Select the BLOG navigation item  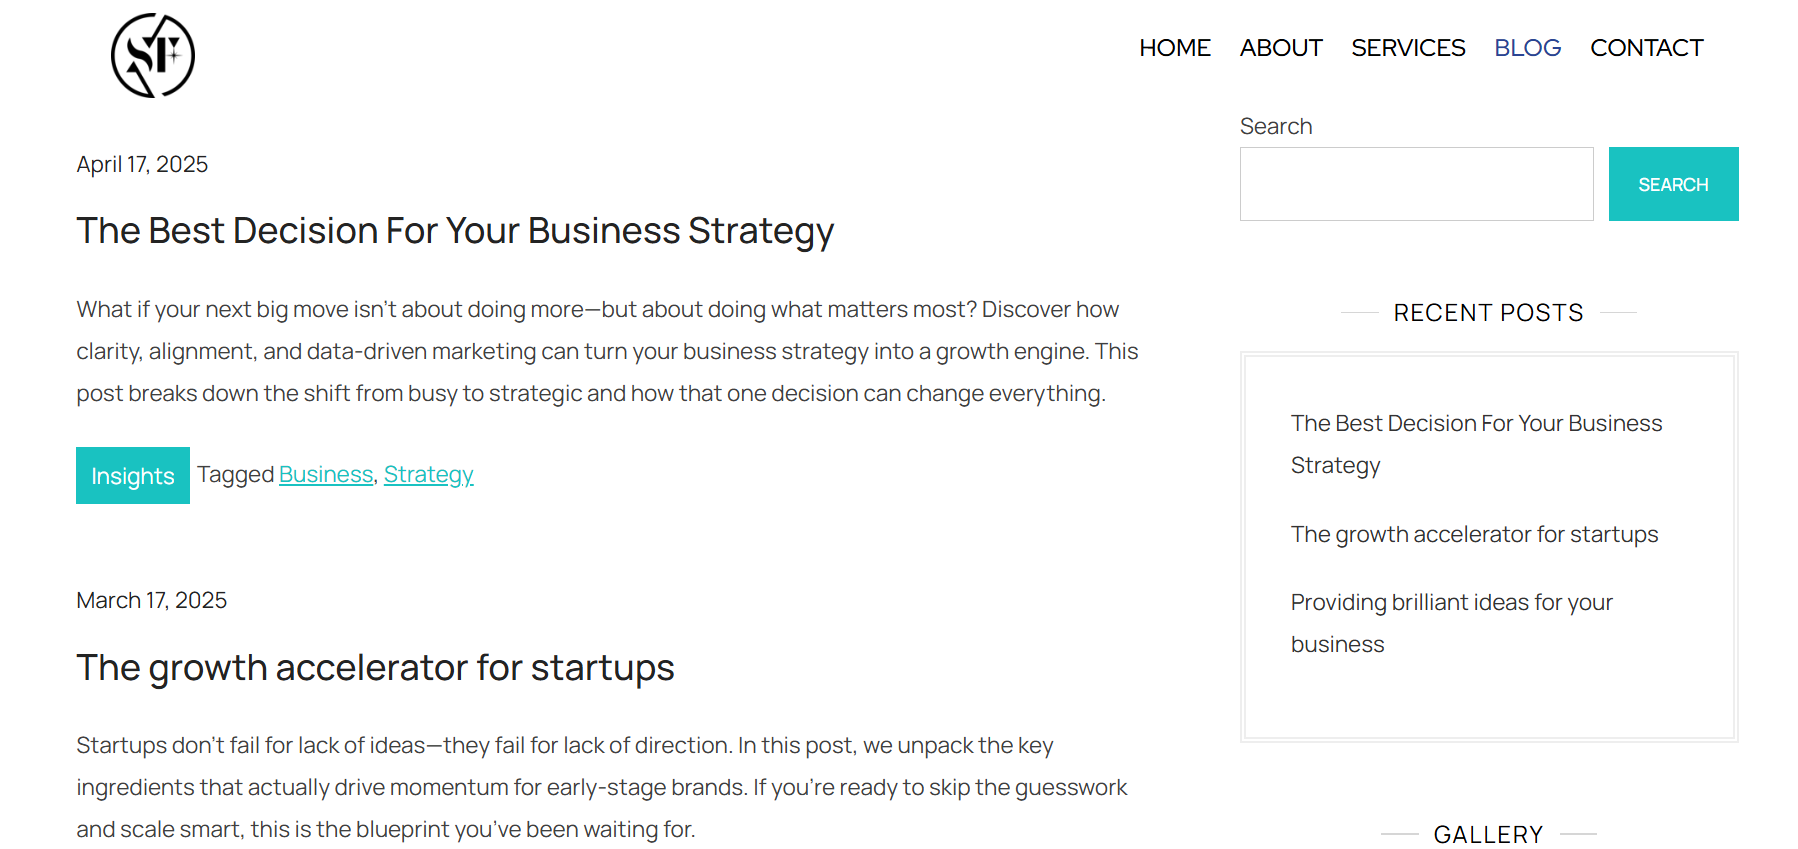click(1527, 48)
